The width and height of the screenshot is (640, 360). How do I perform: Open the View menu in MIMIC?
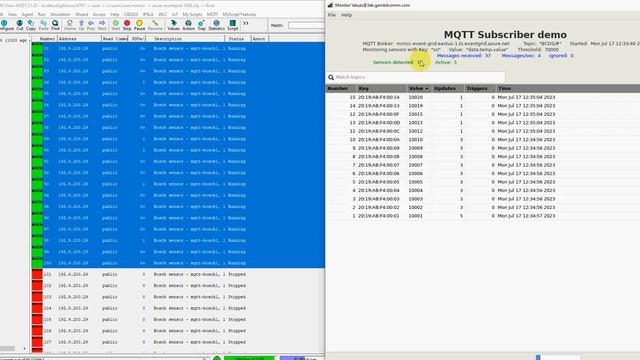point(13,14)
